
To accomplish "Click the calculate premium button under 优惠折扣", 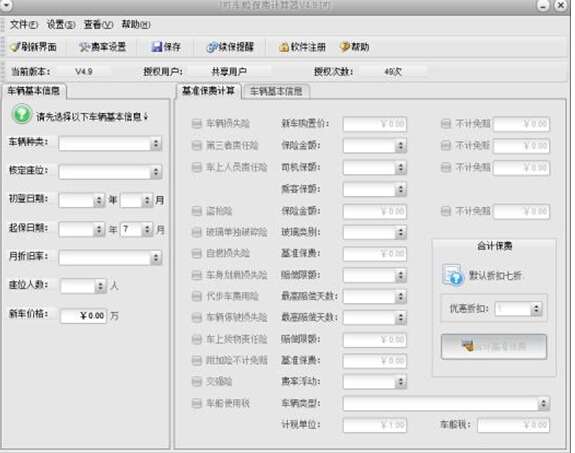I will [494, 347].
